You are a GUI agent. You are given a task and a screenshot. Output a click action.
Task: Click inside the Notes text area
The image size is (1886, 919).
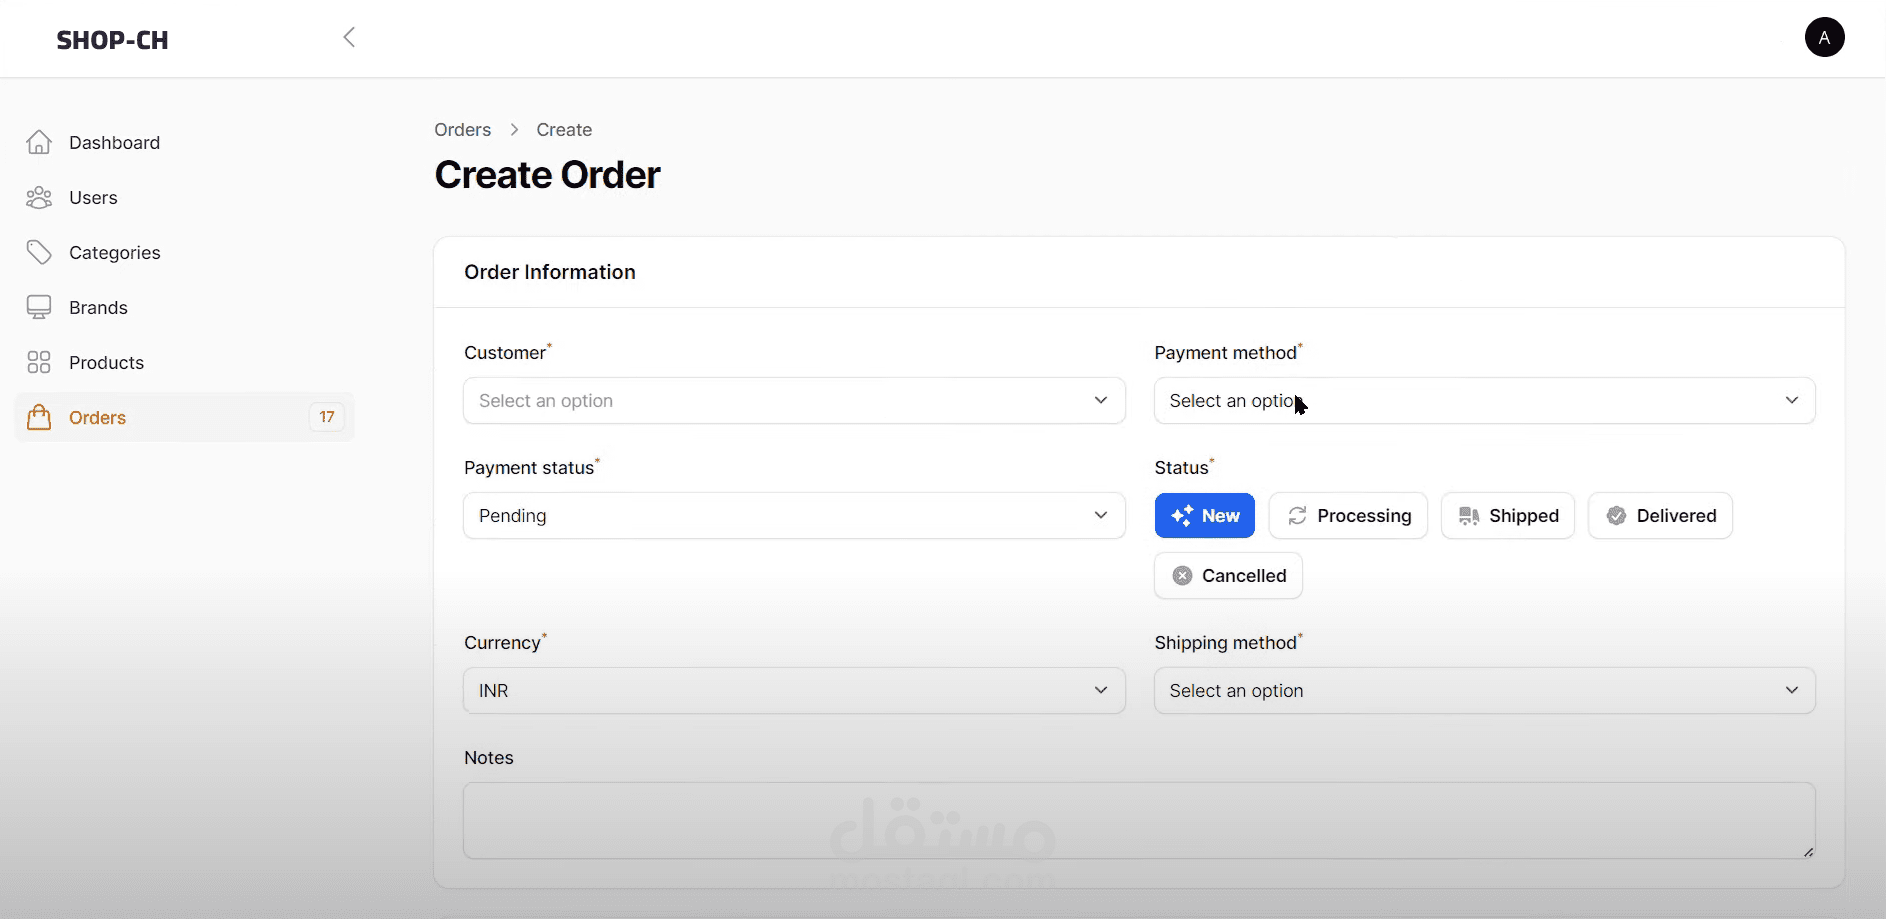tap(1138, 820)
